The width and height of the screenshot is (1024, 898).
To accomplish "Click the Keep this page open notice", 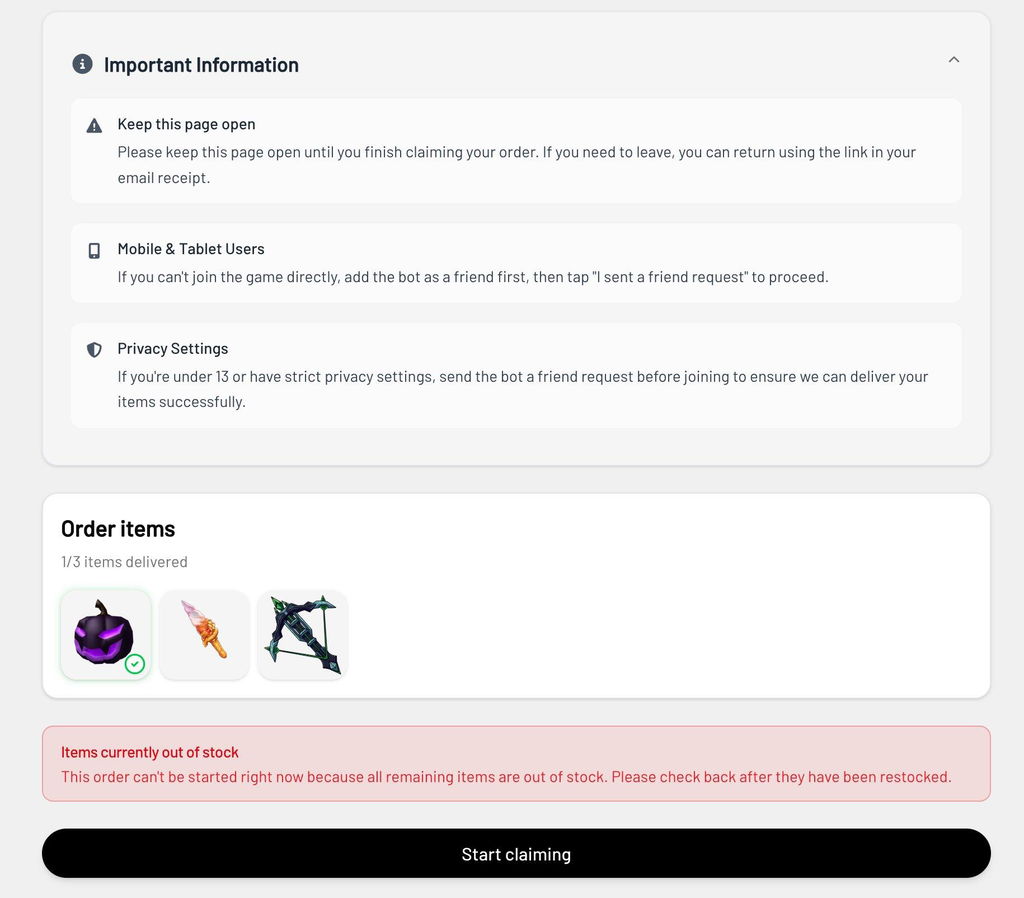I will coord(516,151).
